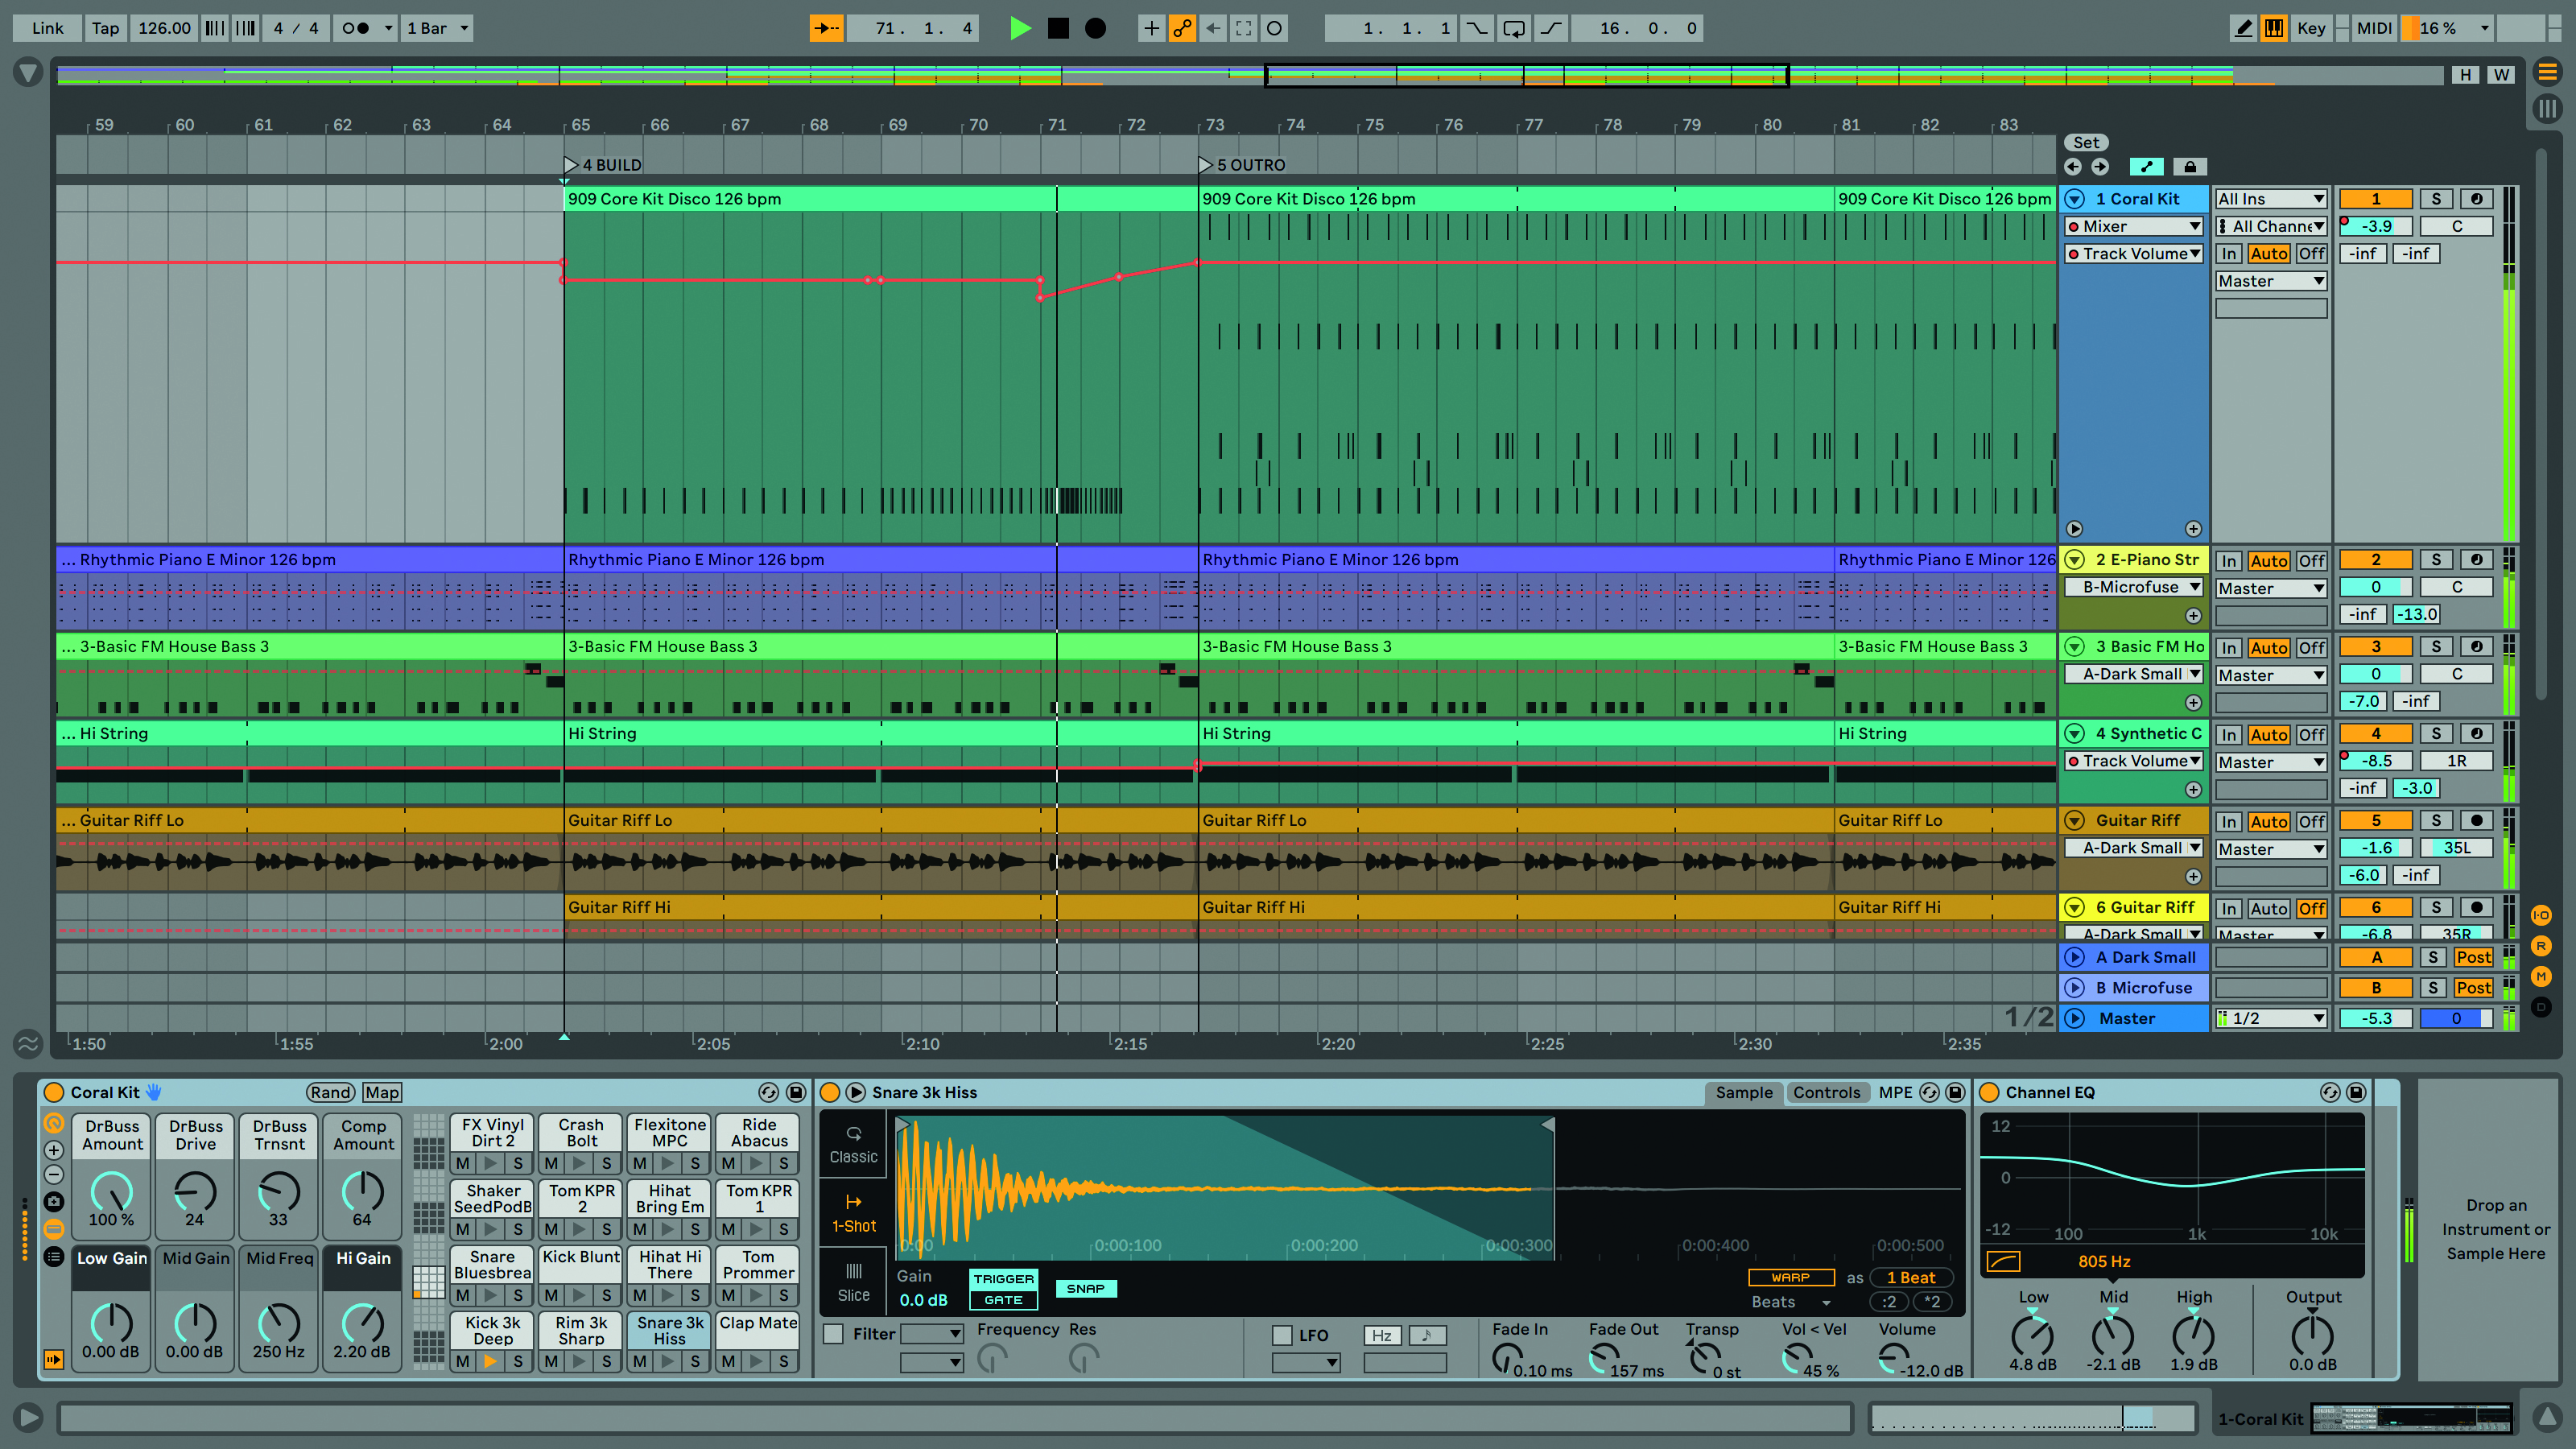This screenshot has height=1449, width=2576.
Task: Go to next locator arrow
Action: tap(2100, 167)
